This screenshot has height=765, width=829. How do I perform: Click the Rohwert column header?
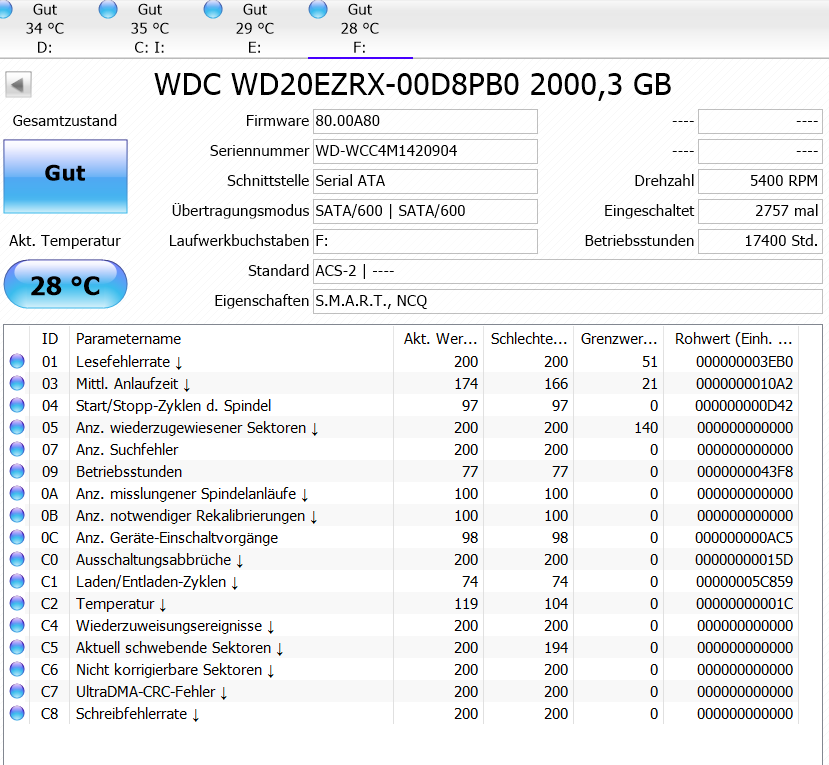[732, 339]
